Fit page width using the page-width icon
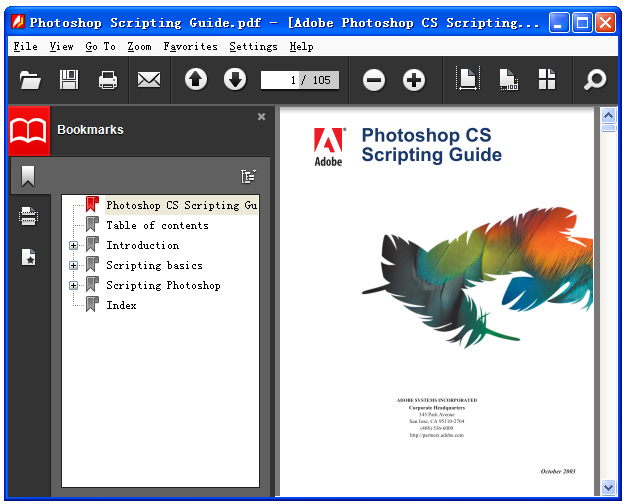This screenshot has width=628, height=504. (x=468, y=79)
